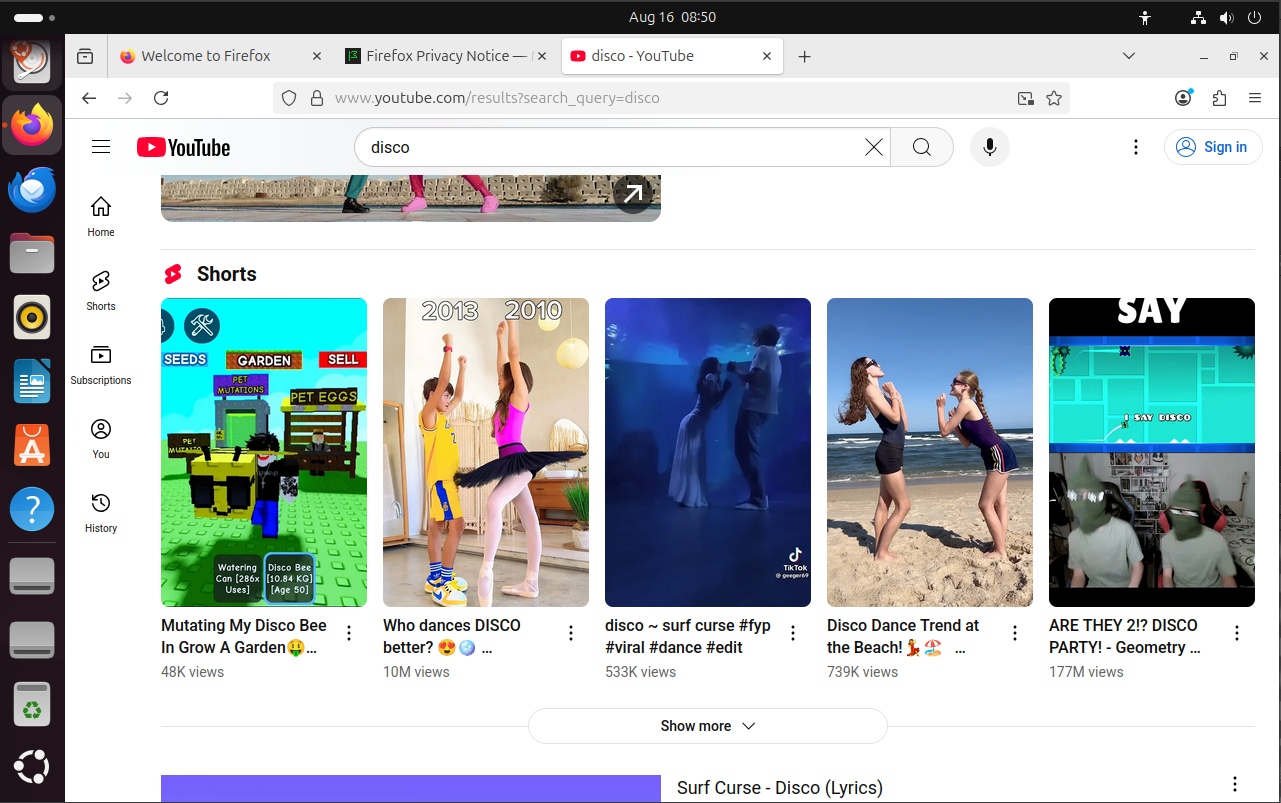The height and width of the screenshot is (803, 1281).
Task: Open YouTube settings three-dot menu near Sign in
Action: coord(1135,148)
